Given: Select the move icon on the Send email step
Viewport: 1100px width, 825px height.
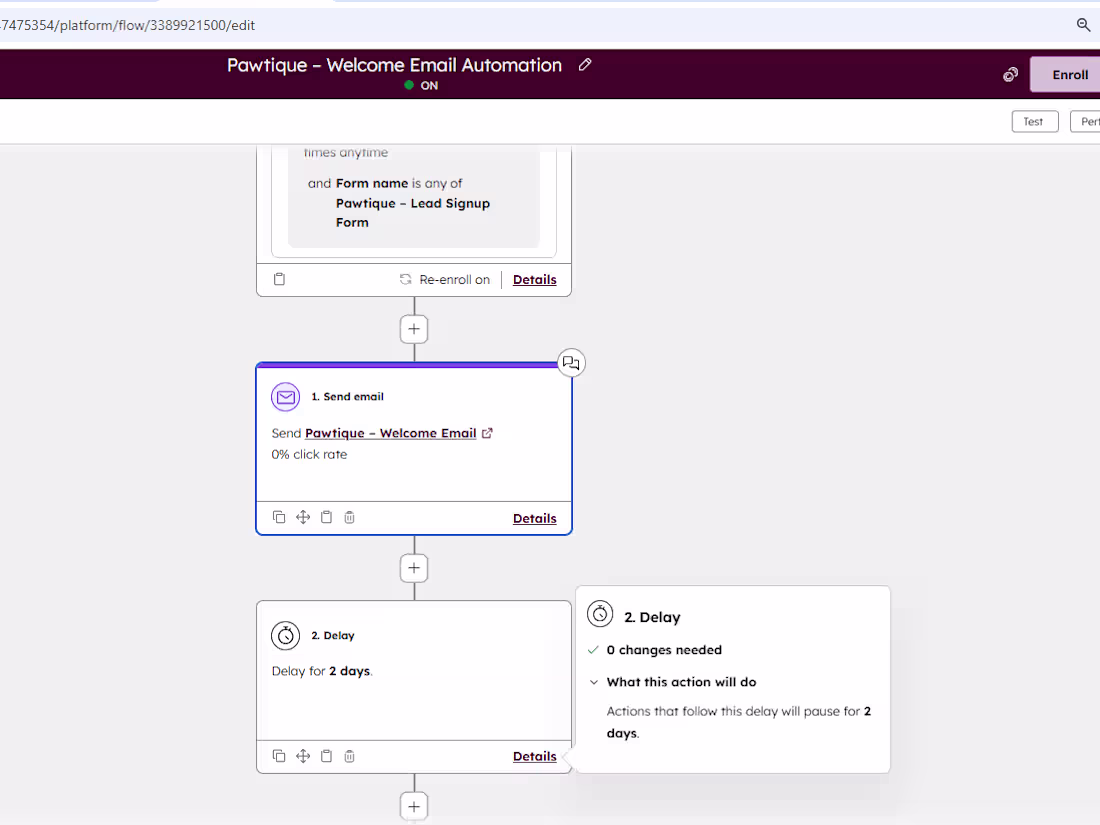Looking at the screenshot, I should pyautogui.click(x=303, y=517).
